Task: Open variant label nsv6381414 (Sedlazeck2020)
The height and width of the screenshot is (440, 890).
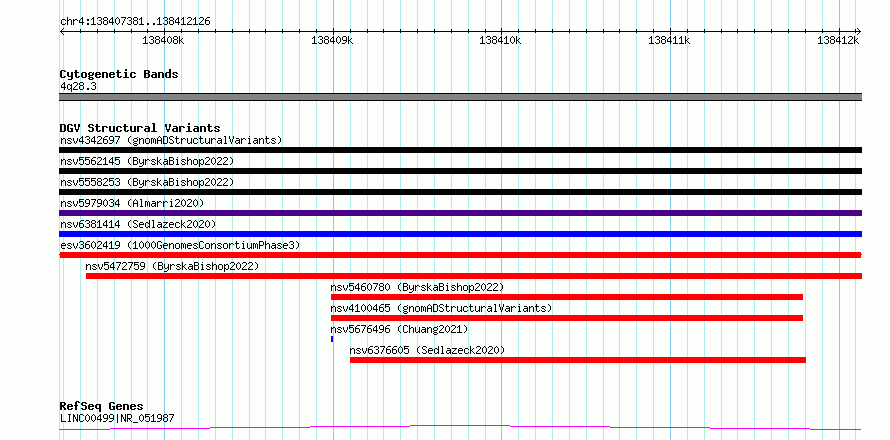Action: click(x=138, y=224)
